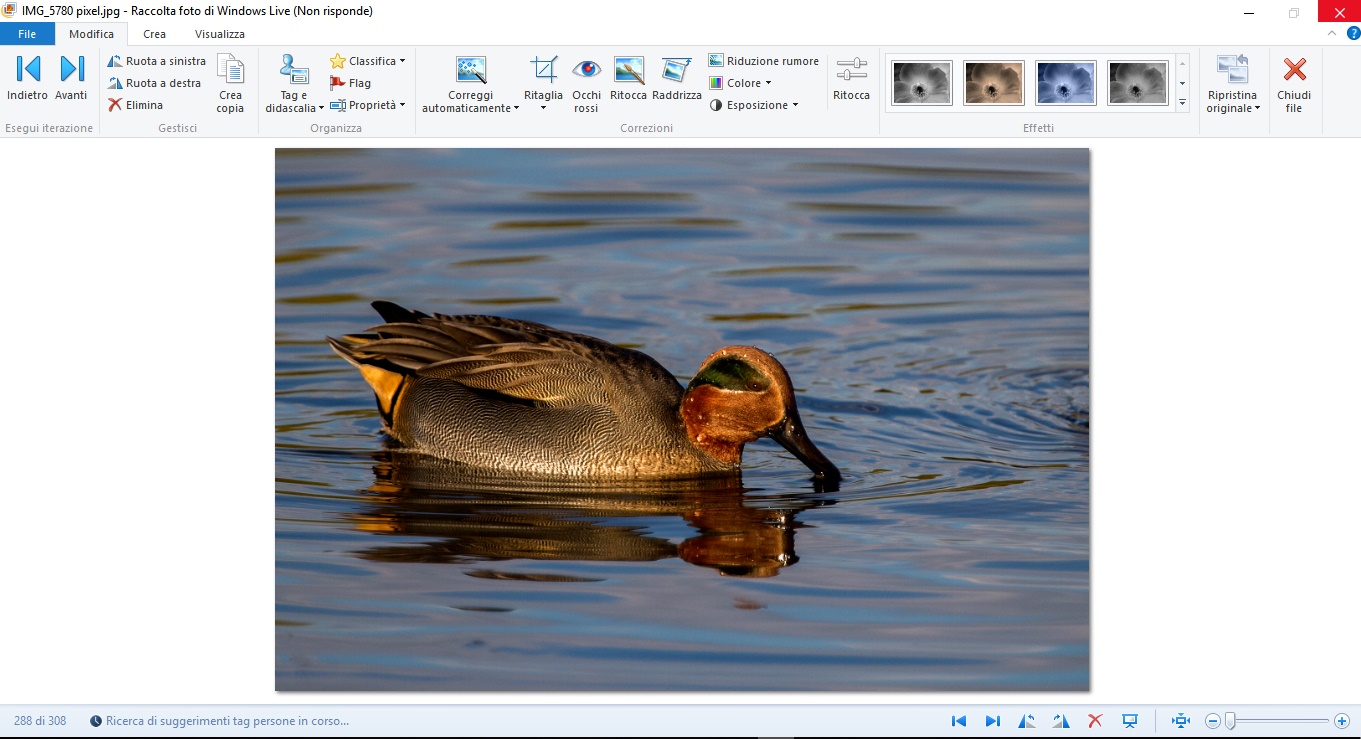Screen dimensions: 1361x739
Task: Click the Proprietà properties icon
Action: tap(338, 105)
